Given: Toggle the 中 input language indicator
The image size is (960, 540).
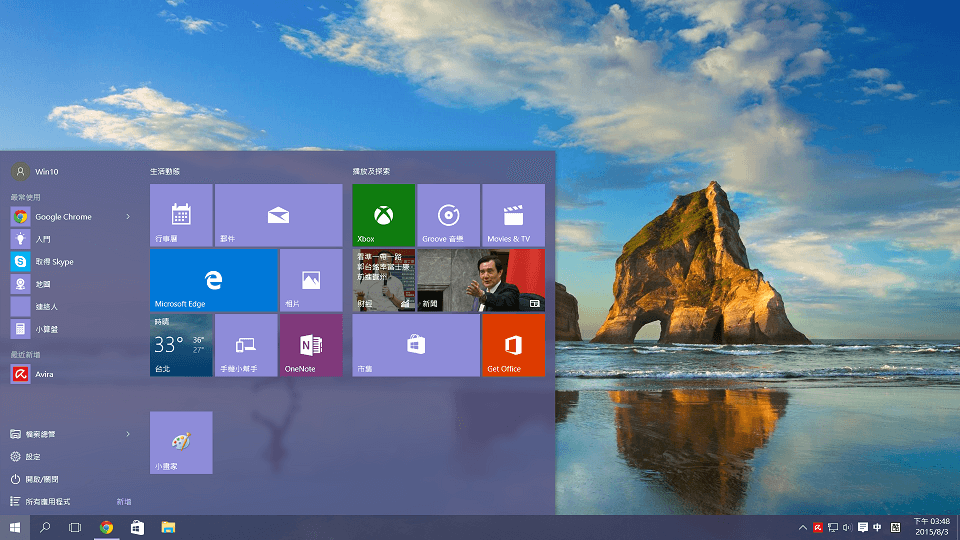Looking at the screenshot, I should [x=877, y=527].
